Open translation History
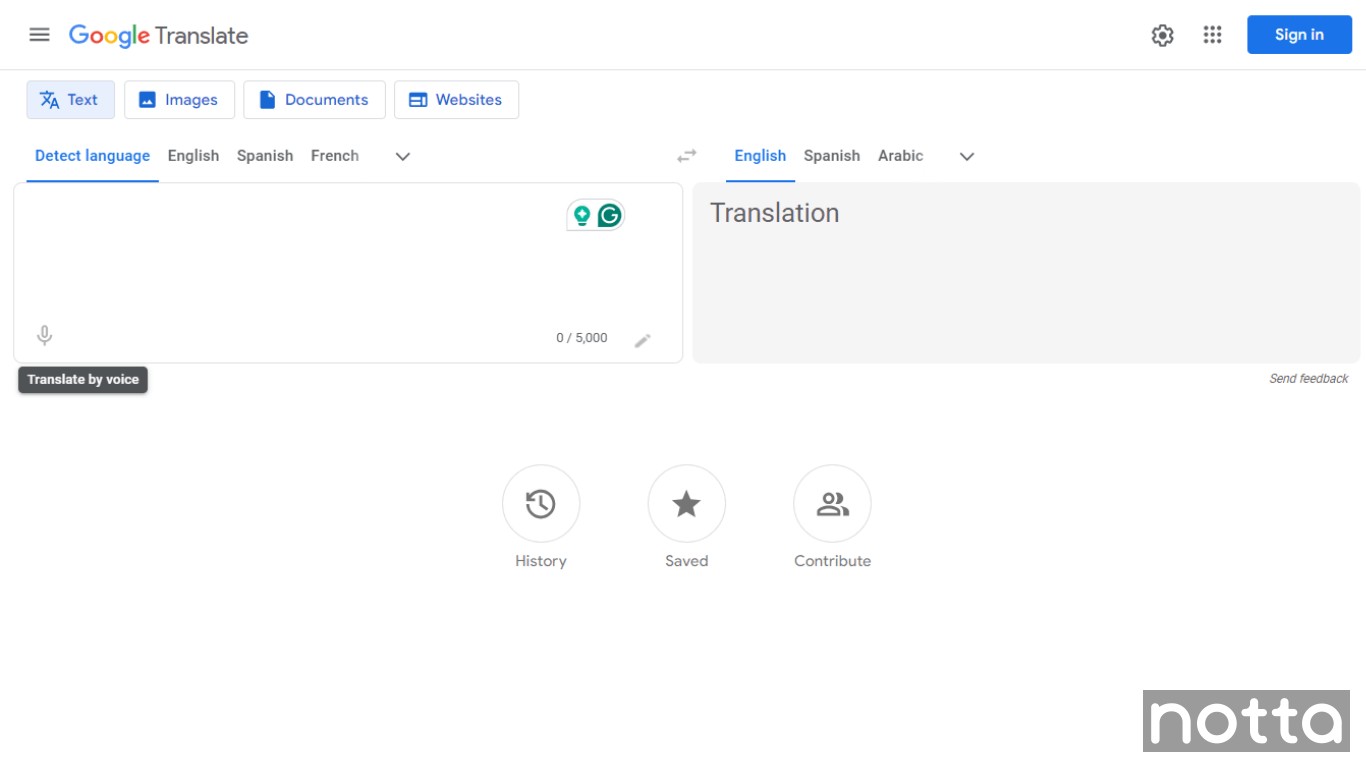The width and height of the screenshot is (1366, 768). pyautogui.click(x=540, y=504)
